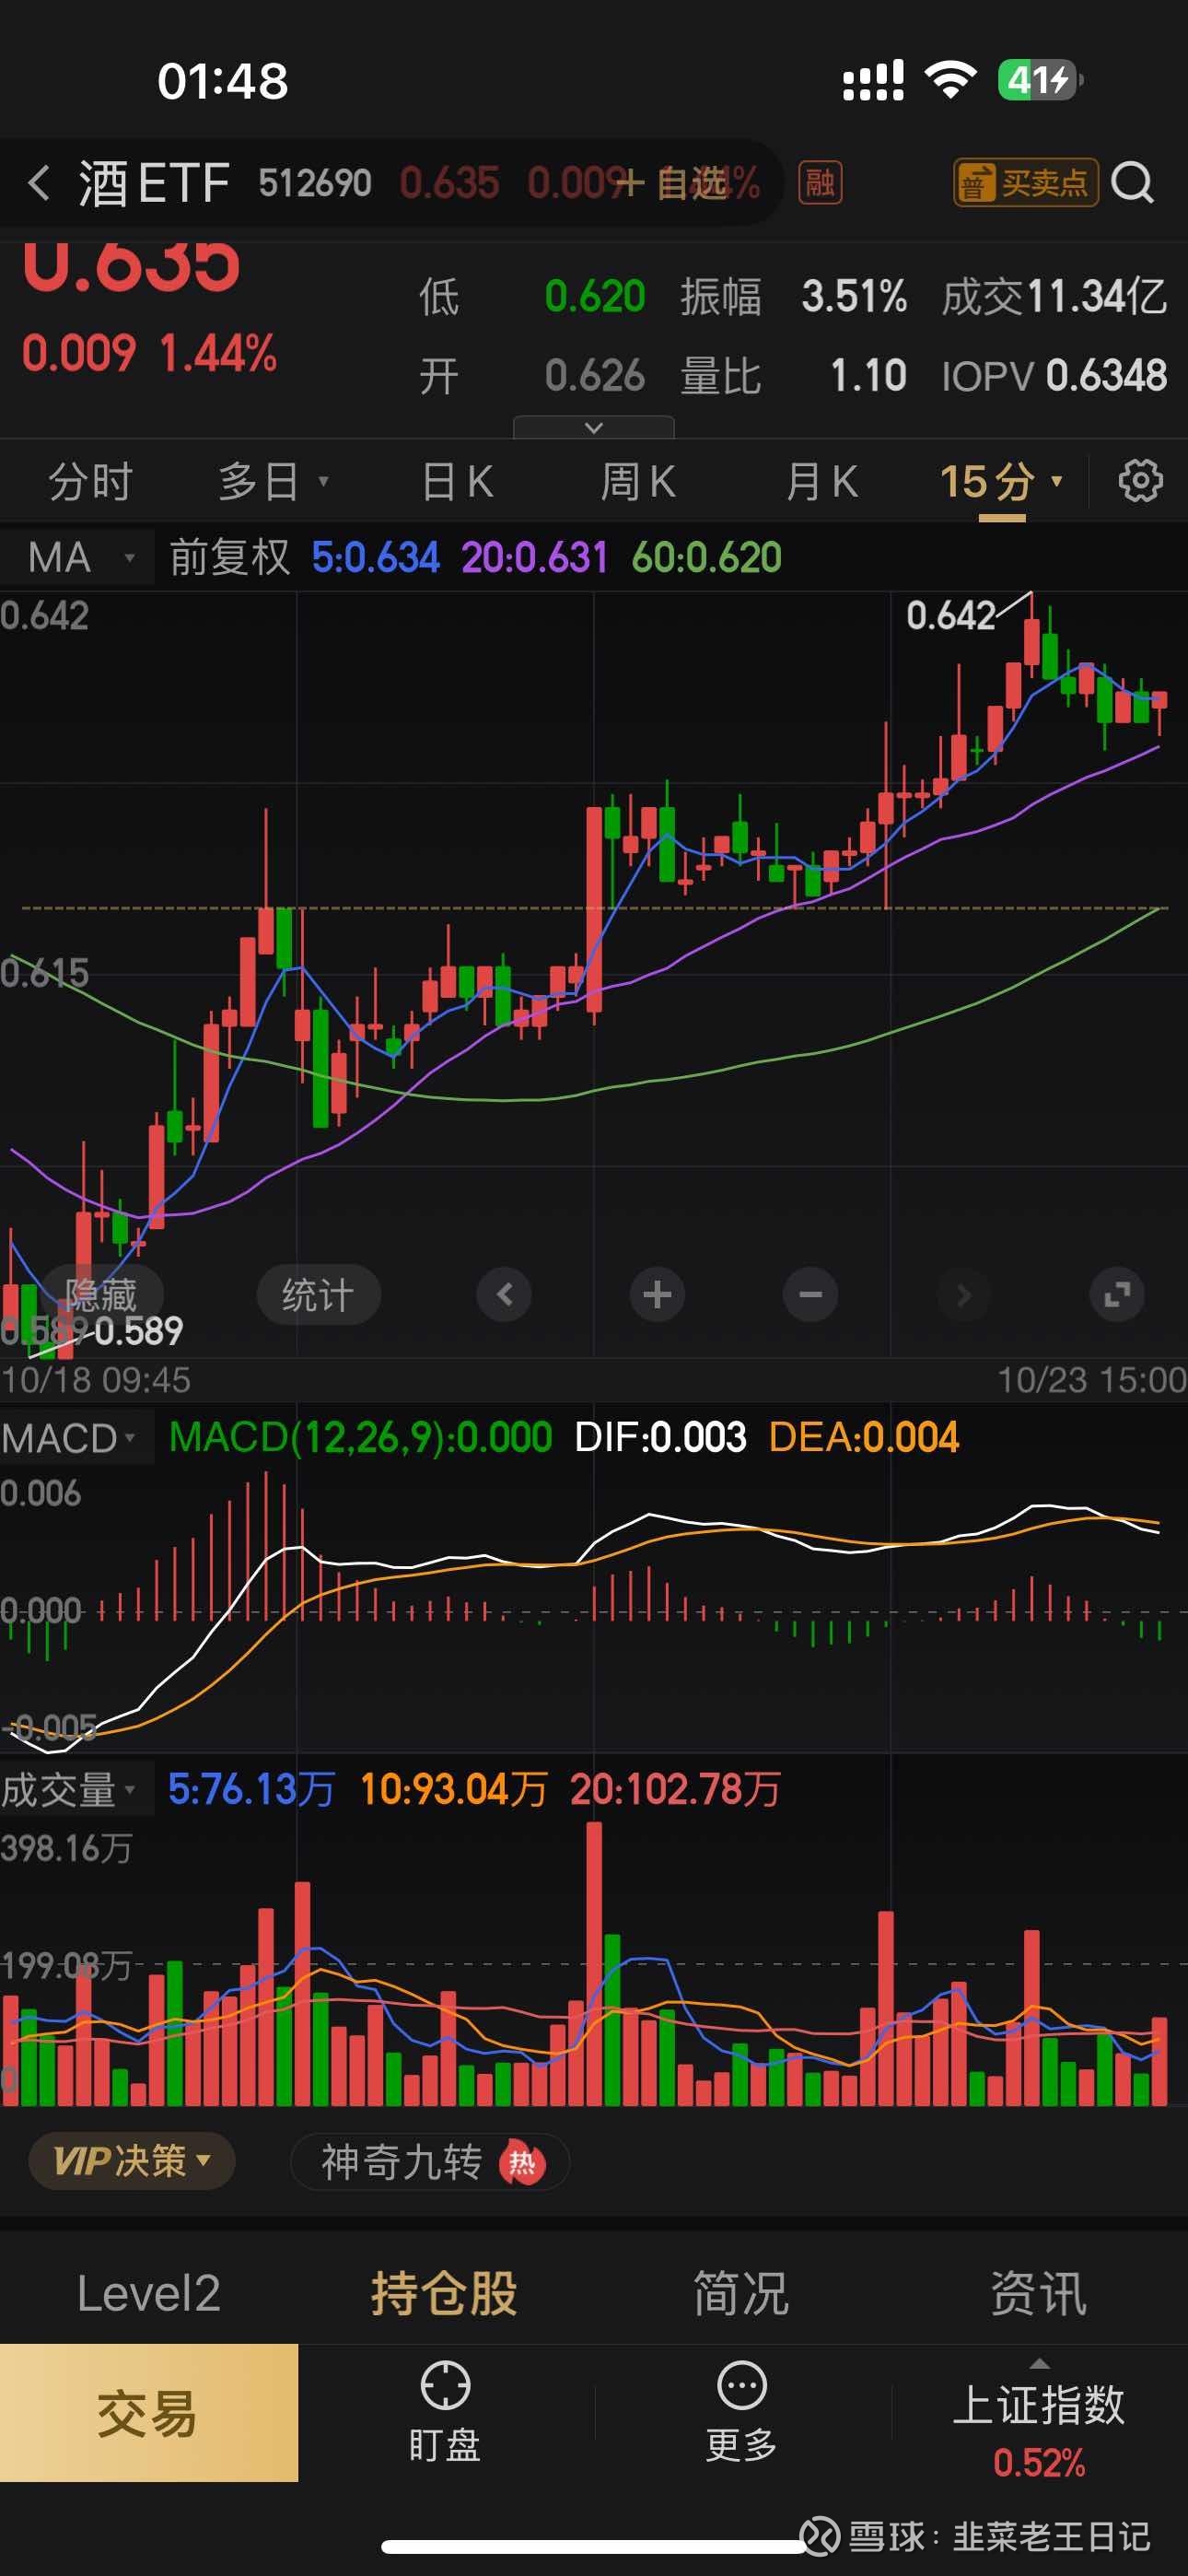Open MA indicator dropdown
The height and width of the screenshot is (2576, 1188).
click(77, 557)
